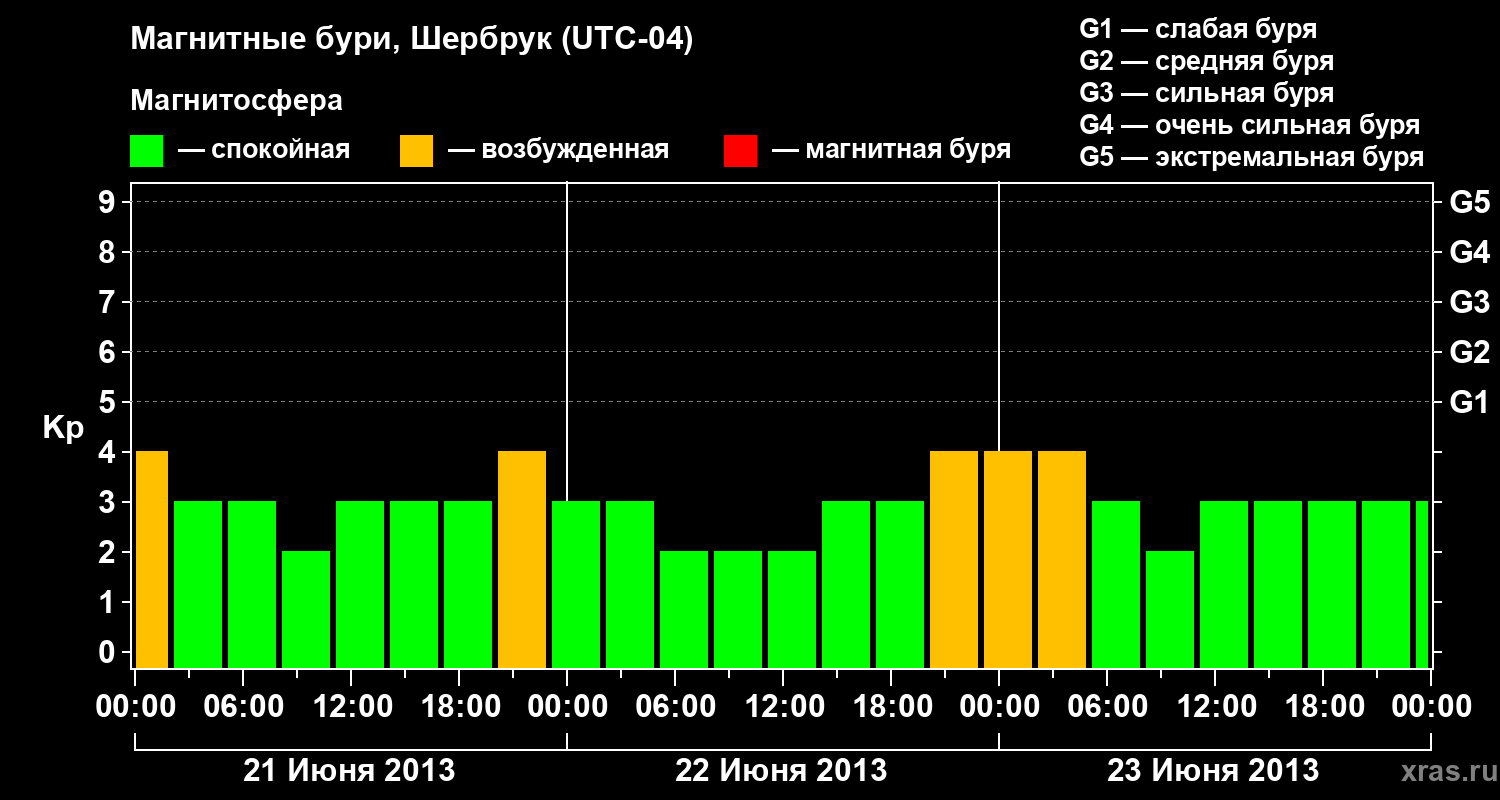Click the '06:00' time label for 21 June

(x=243, y=707)
